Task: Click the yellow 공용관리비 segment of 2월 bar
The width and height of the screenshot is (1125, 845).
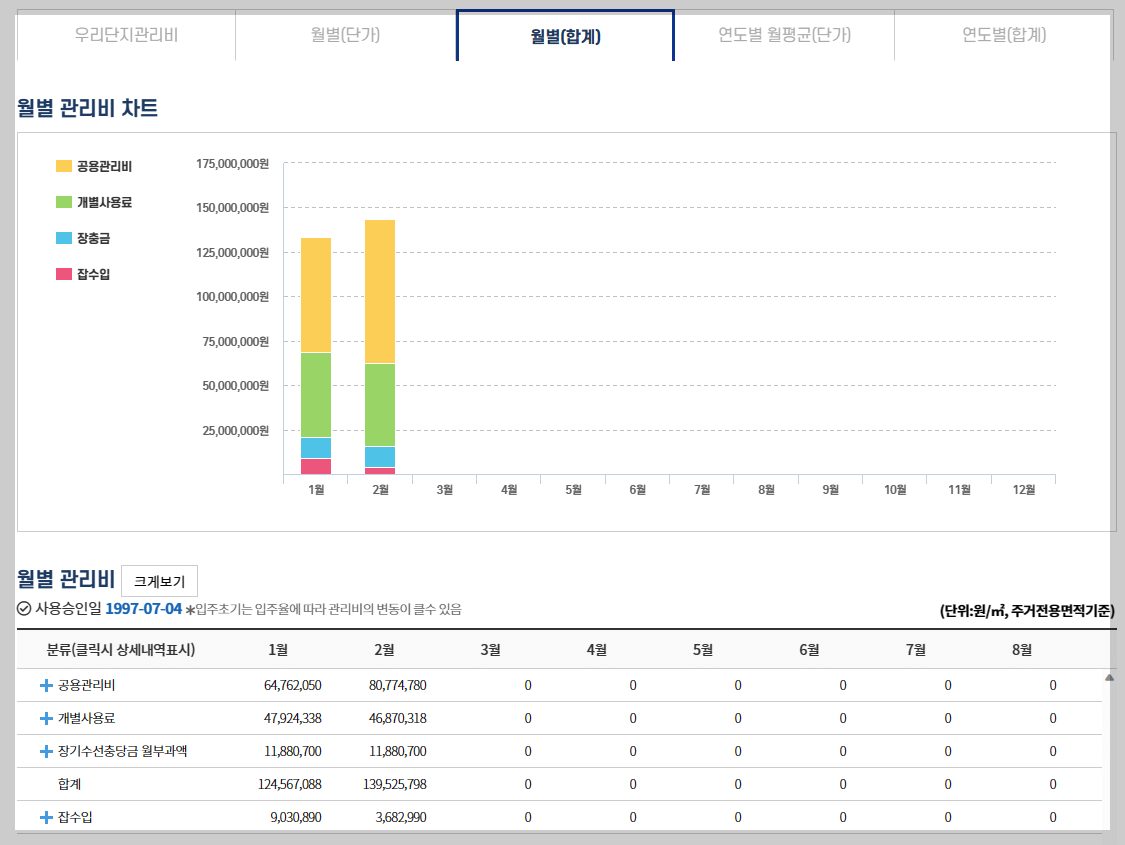Action: point(380,292)
